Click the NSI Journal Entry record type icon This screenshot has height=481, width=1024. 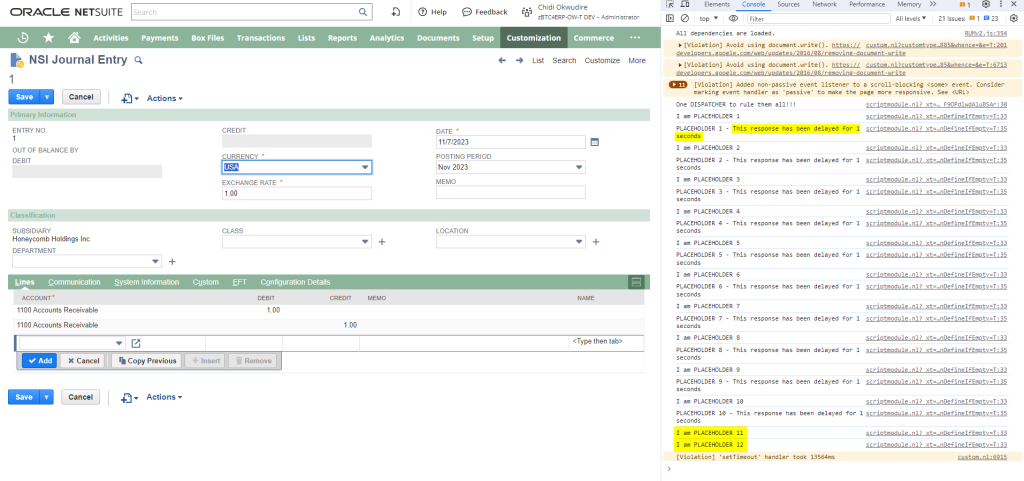click(17, 61)
